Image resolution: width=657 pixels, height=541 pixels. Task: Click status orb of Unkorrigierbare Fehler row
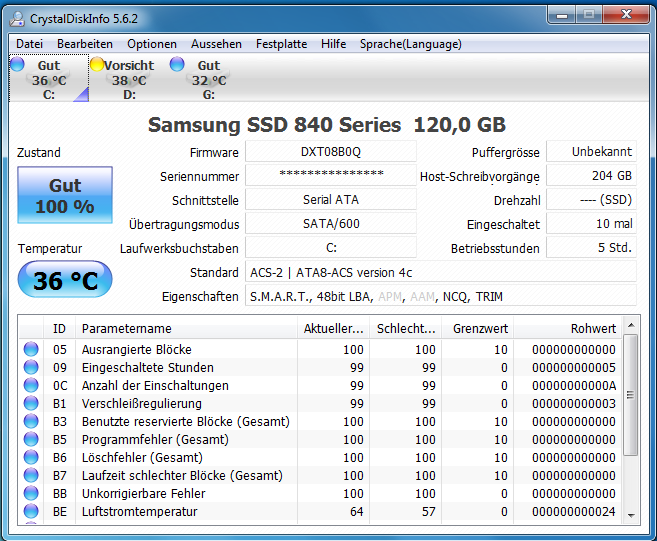31,493
